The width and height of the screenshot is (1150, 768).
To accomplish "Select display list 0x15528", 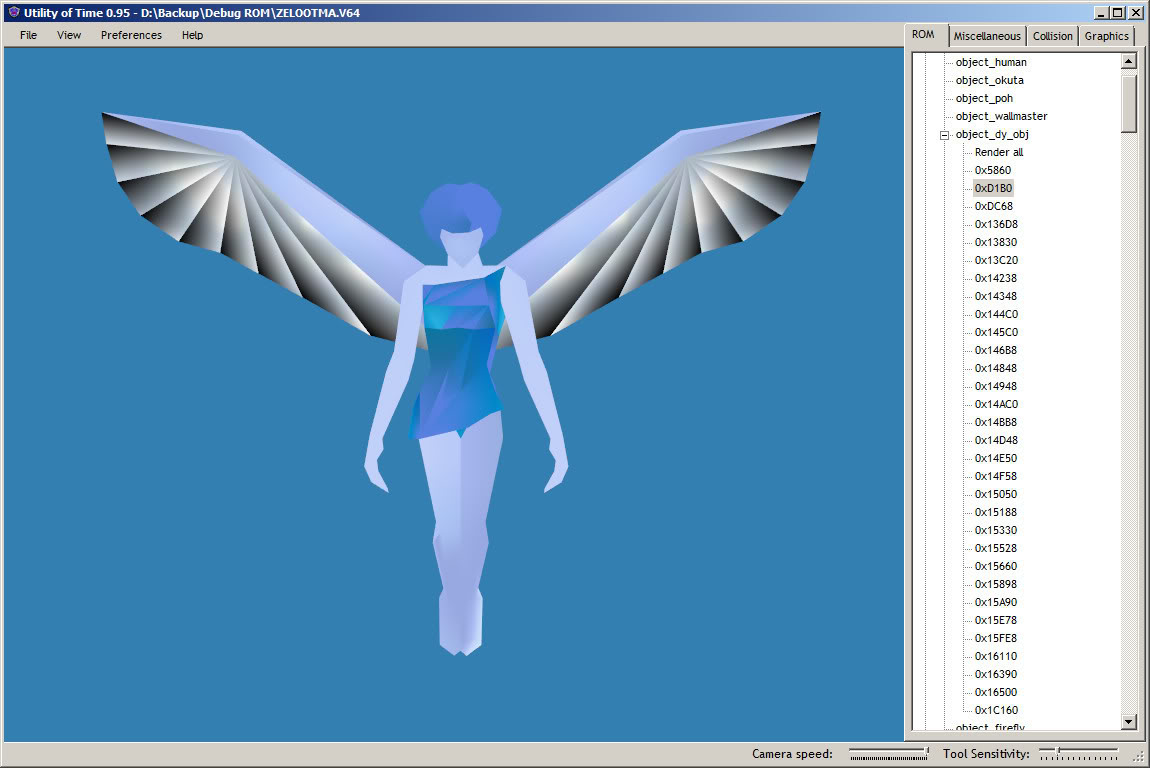I will (x=996, y=548).
